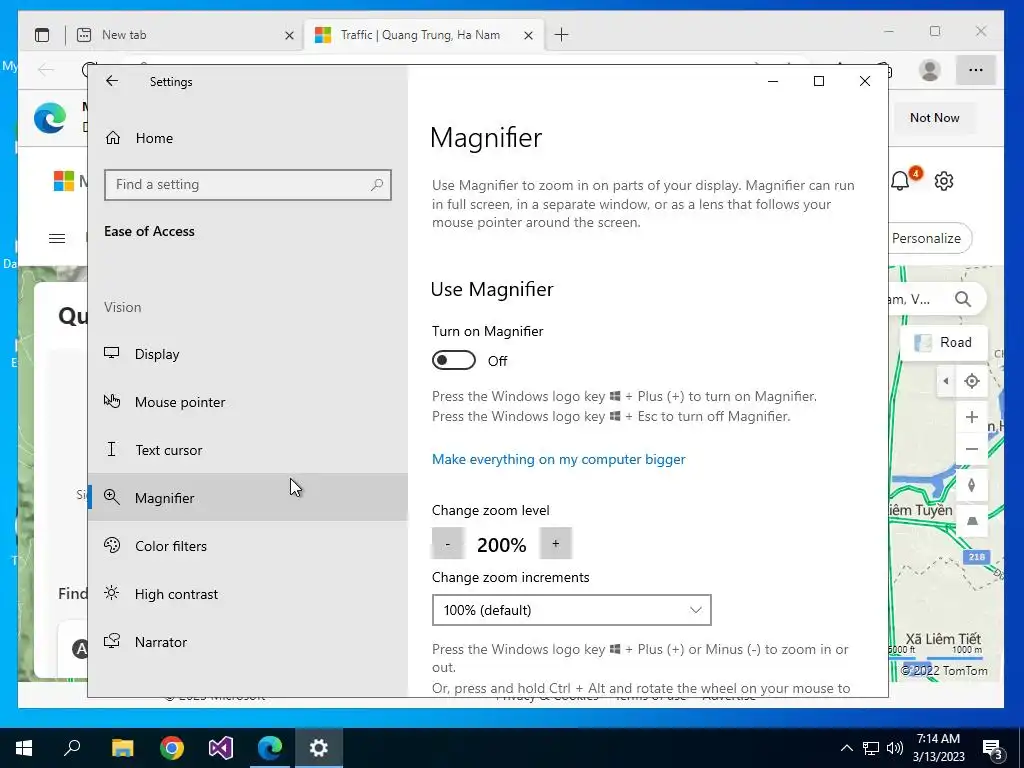
Task: Open the Windows Start menu
Action: (24, 748)
